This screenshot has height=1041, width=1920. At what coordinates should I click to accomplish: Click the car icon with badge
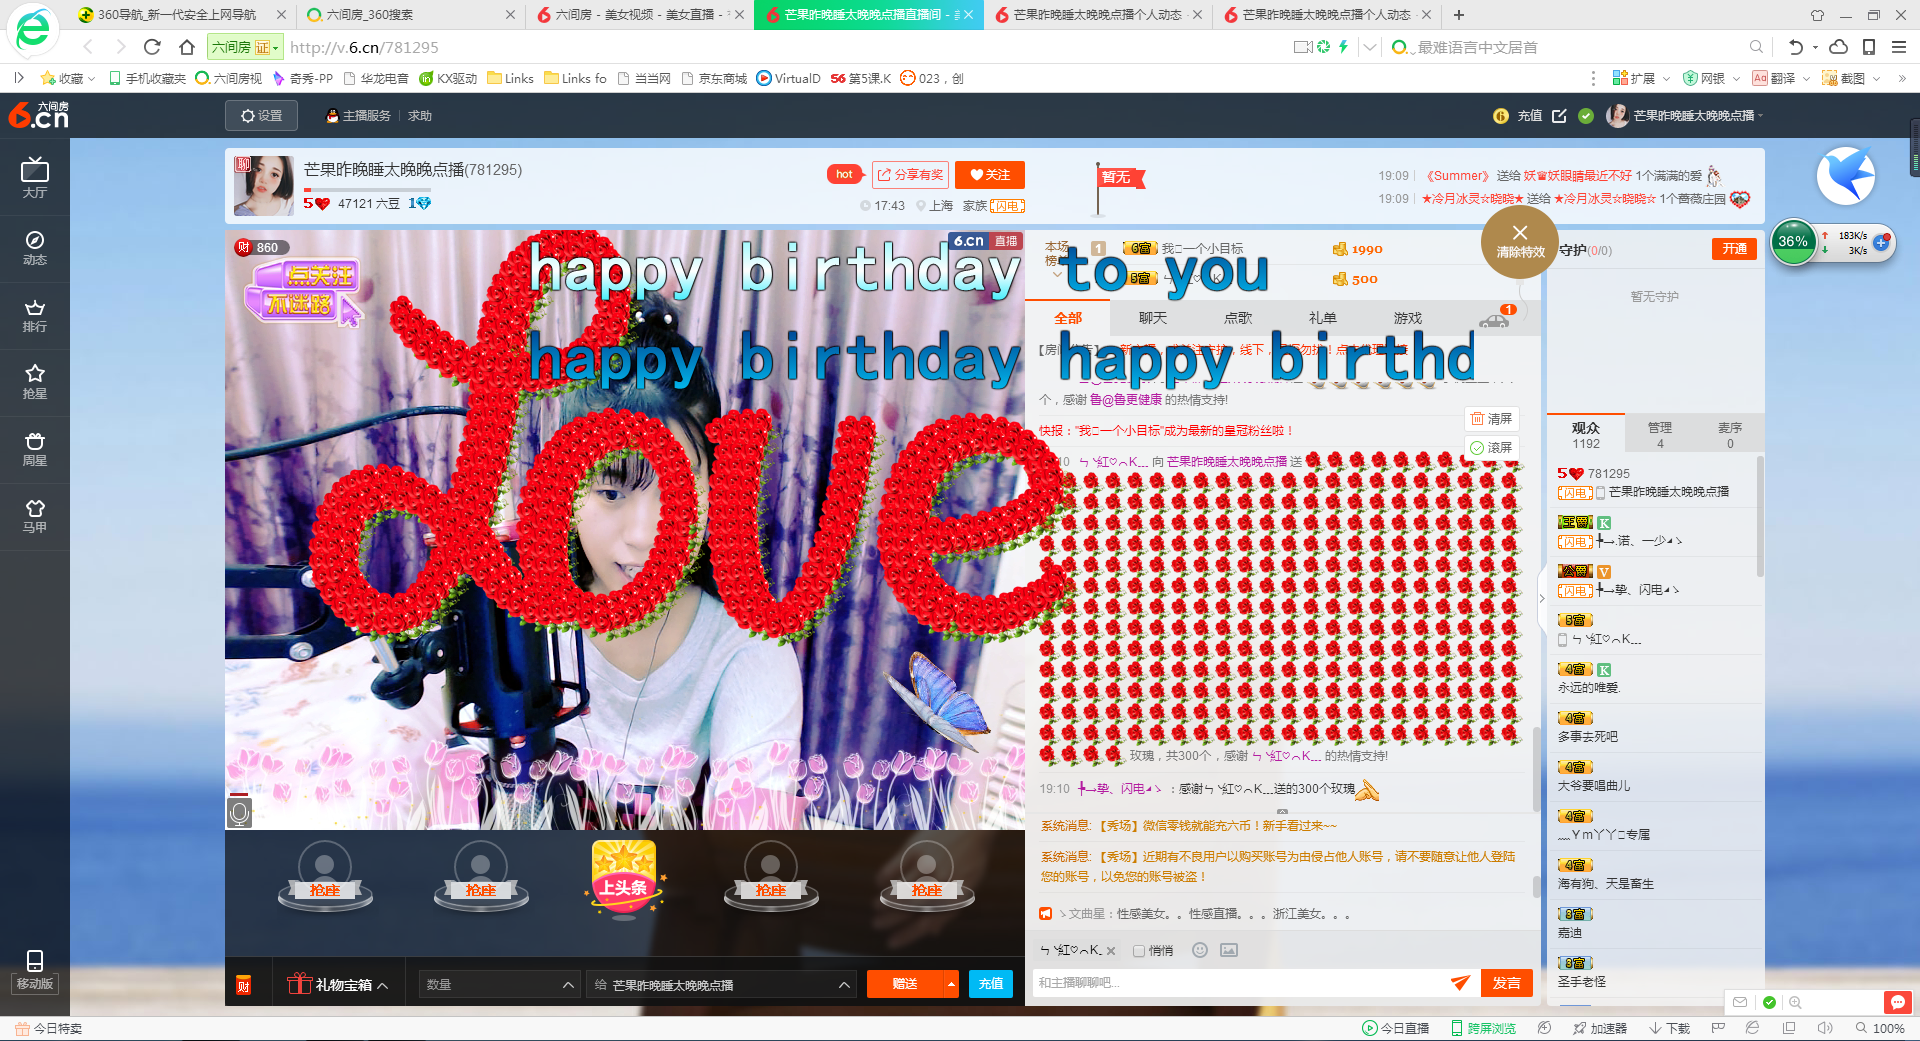tap(1495, 319)
